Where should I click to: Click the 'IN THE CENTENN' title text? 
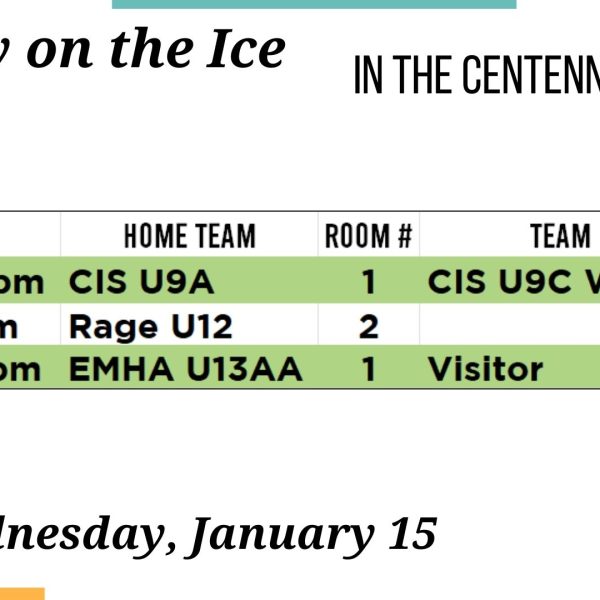(477, 75)
